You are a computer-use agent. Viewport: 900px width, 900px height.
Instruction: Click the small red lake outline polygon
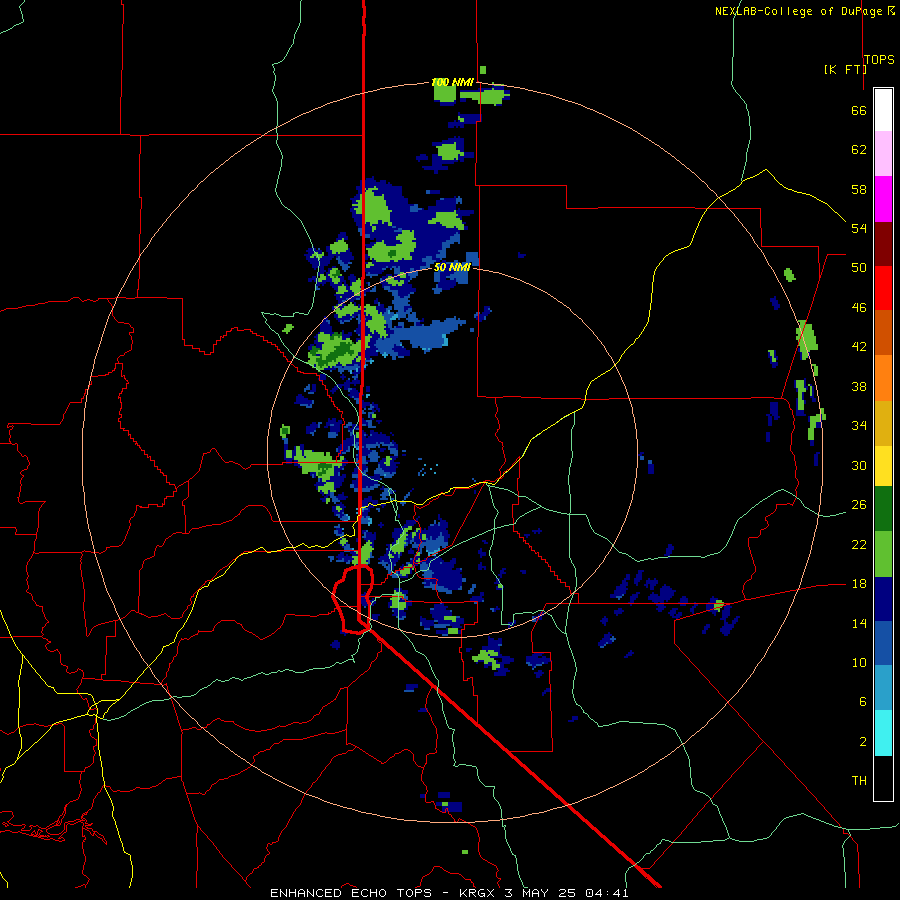(x=354, y=599)
